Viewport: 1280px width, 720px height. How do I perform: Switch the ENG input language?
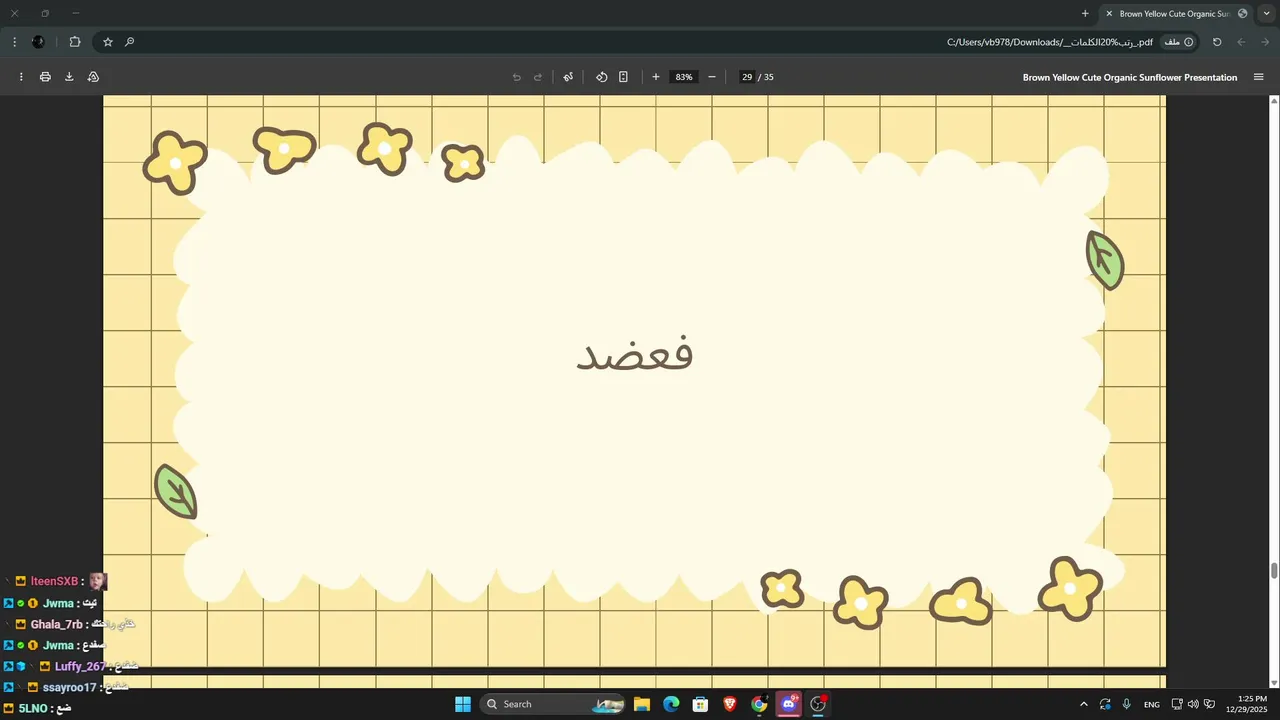click(1152, 704)
